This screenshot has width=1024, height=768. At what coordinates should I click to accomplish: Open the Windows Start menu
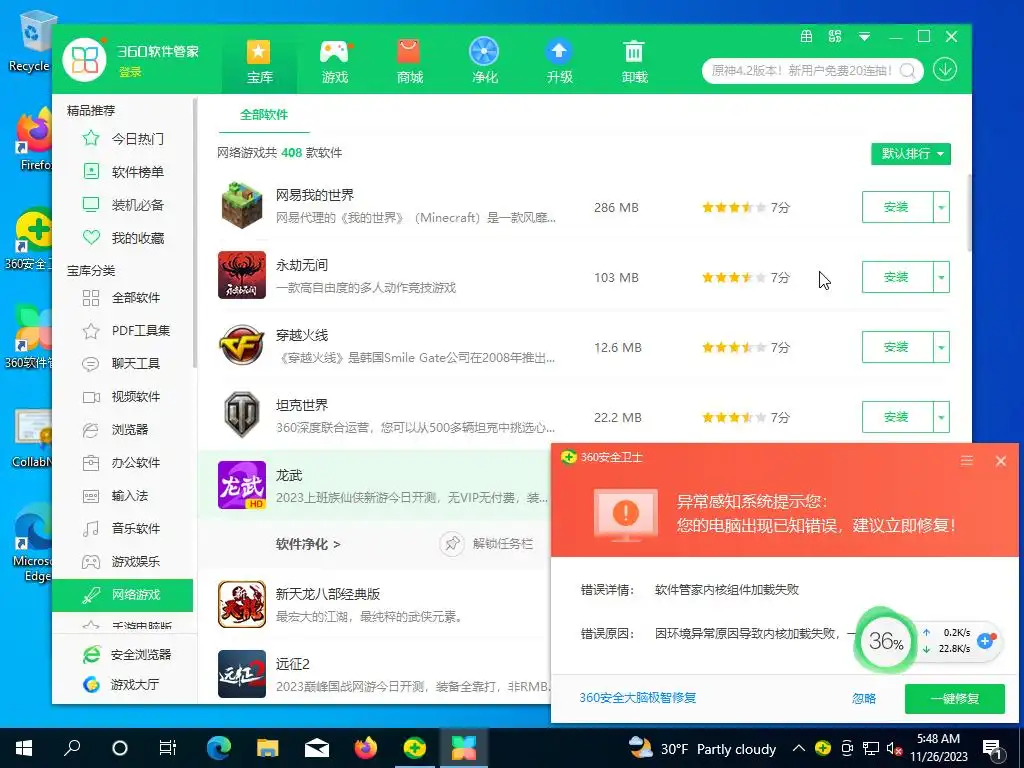[x=24, y=748]
